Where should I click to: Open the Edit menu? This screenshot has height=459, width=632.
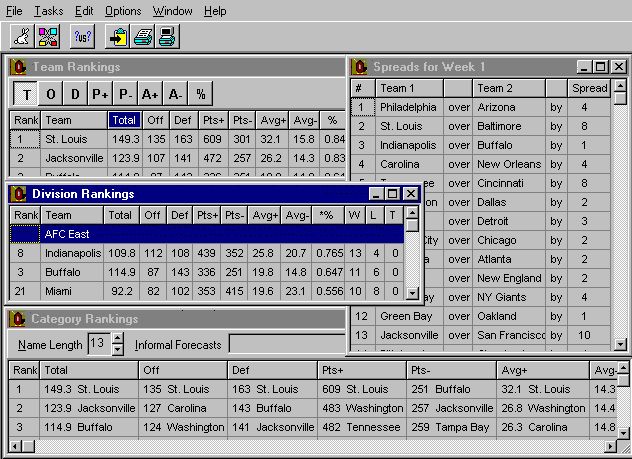click(84, 11)
